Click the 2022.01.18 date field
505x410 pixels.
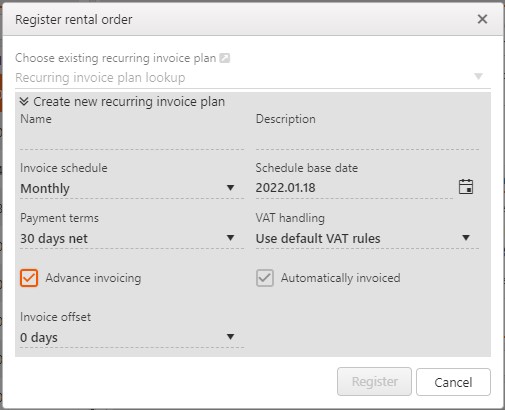pos(354,188)
